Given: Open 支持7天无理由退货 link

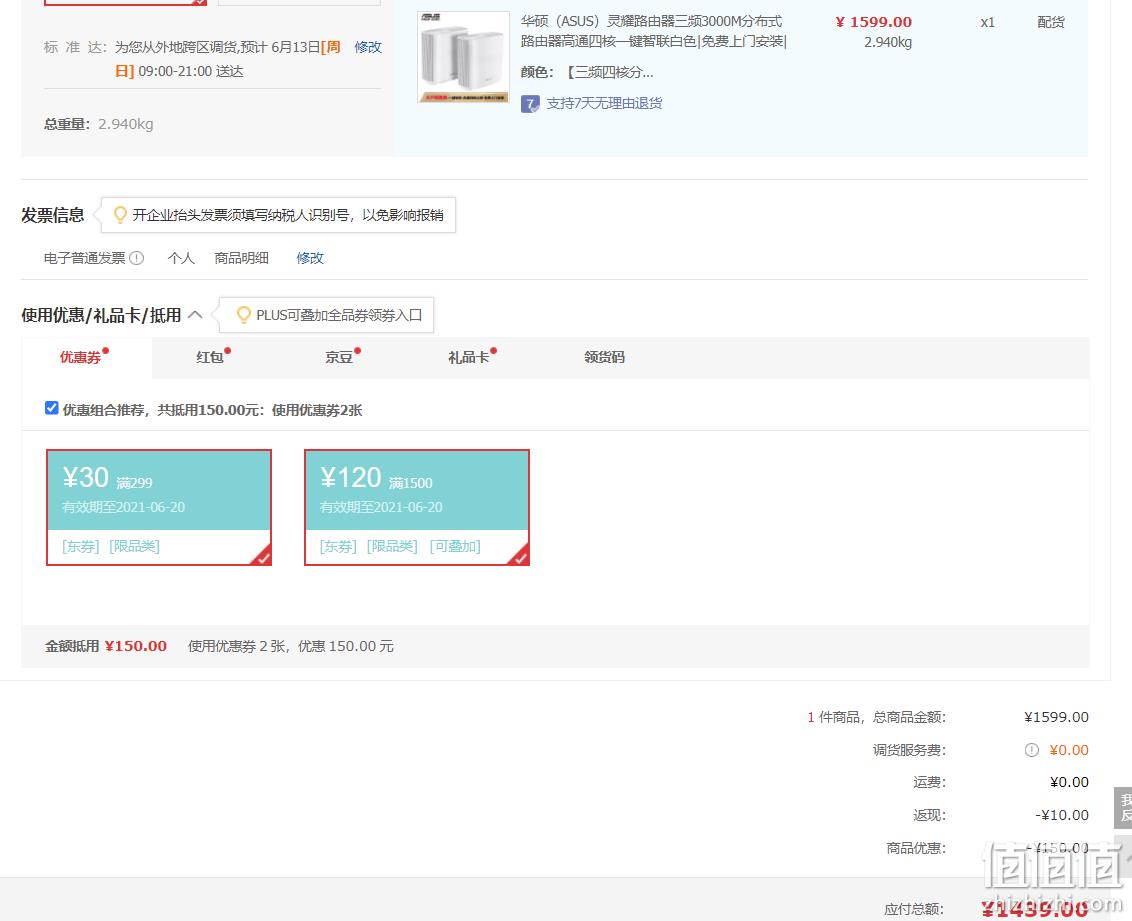Looking at the screenshot, I should point(604,103).
